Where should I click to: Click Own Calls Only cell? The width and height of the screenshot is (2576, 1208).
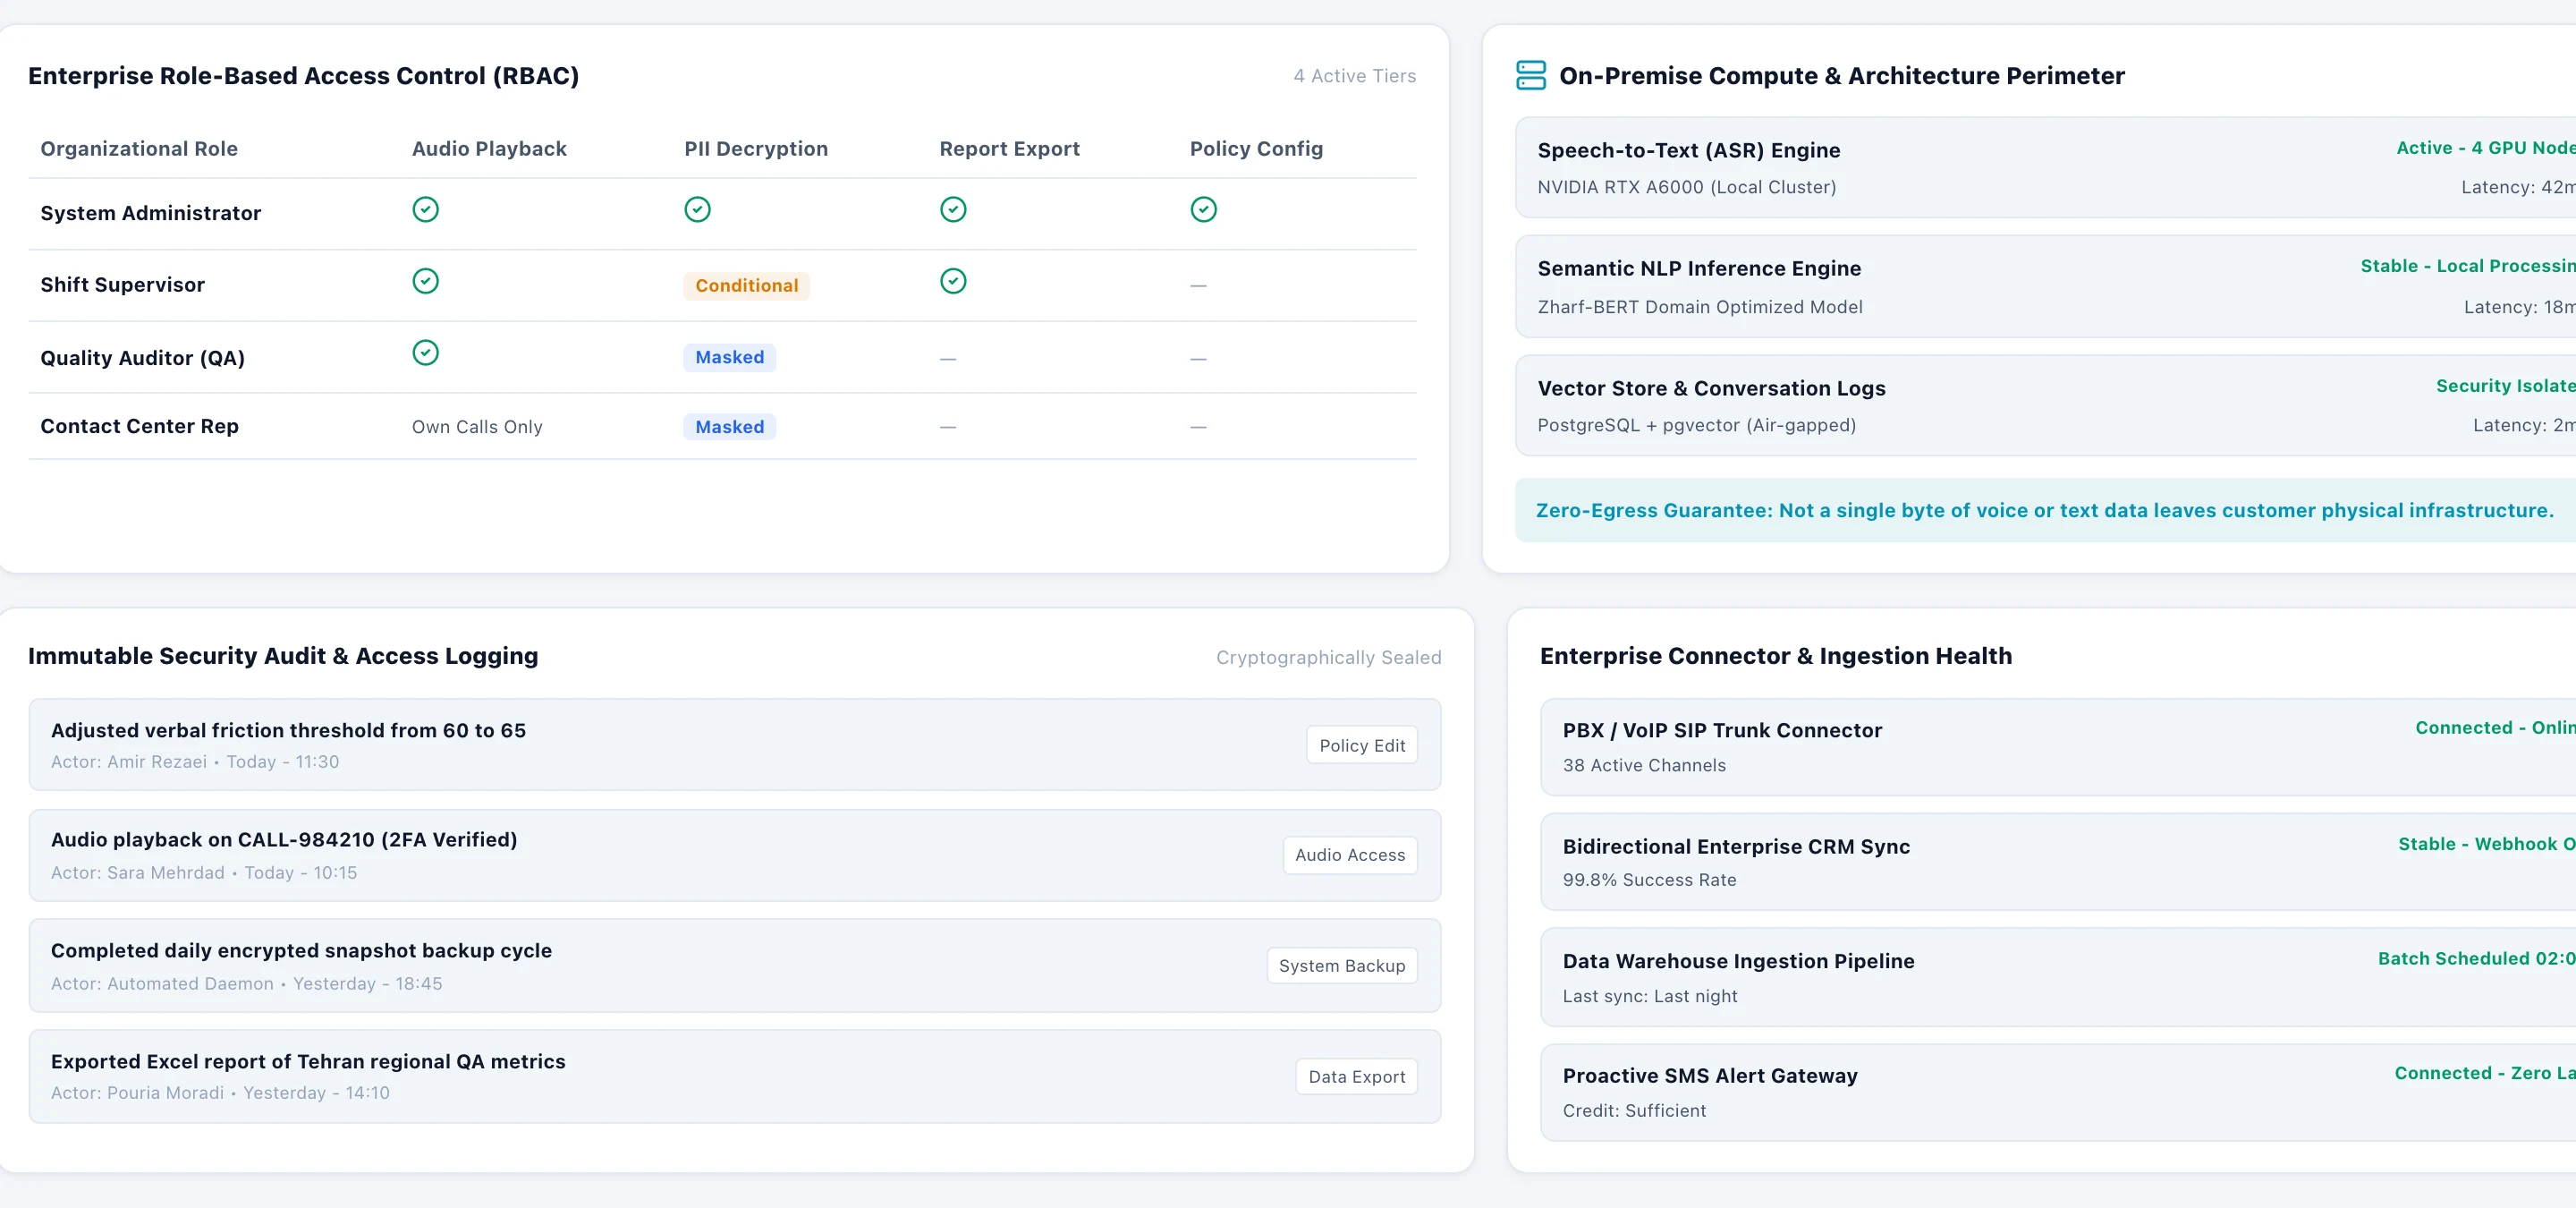pyautogui.click(x=477, y=427)
